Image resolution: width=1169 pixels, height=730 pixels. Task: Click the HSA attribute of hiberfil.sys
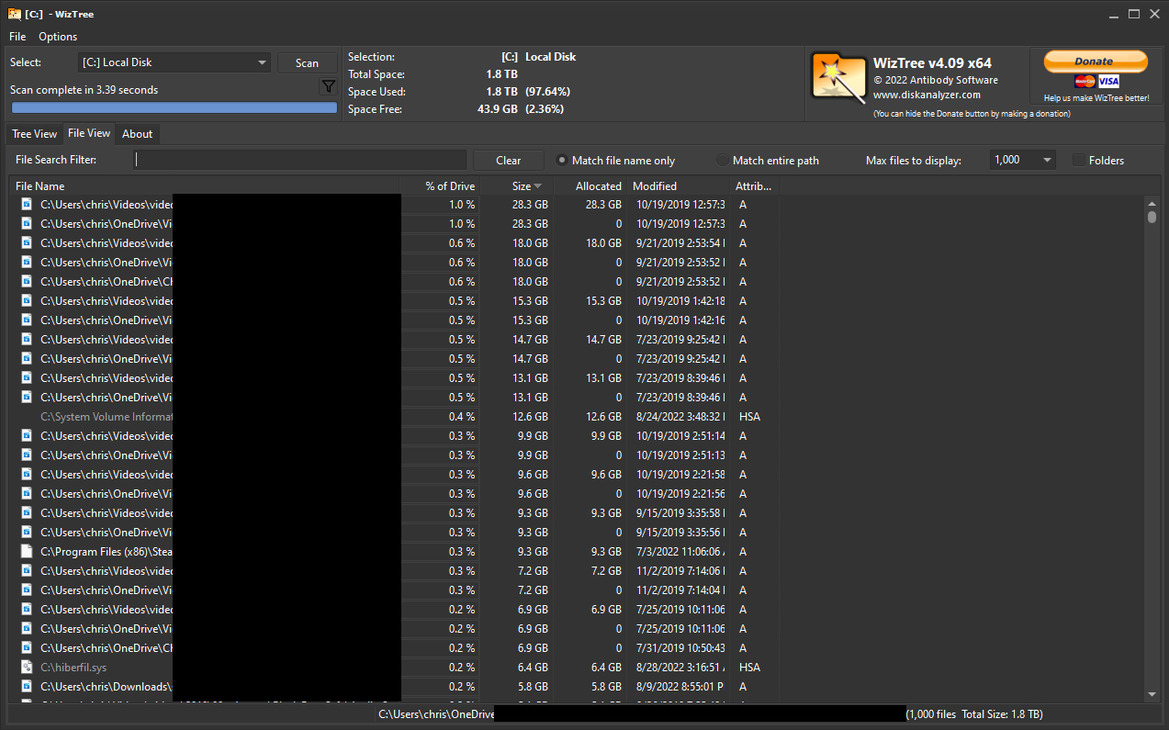click(749, 667)
